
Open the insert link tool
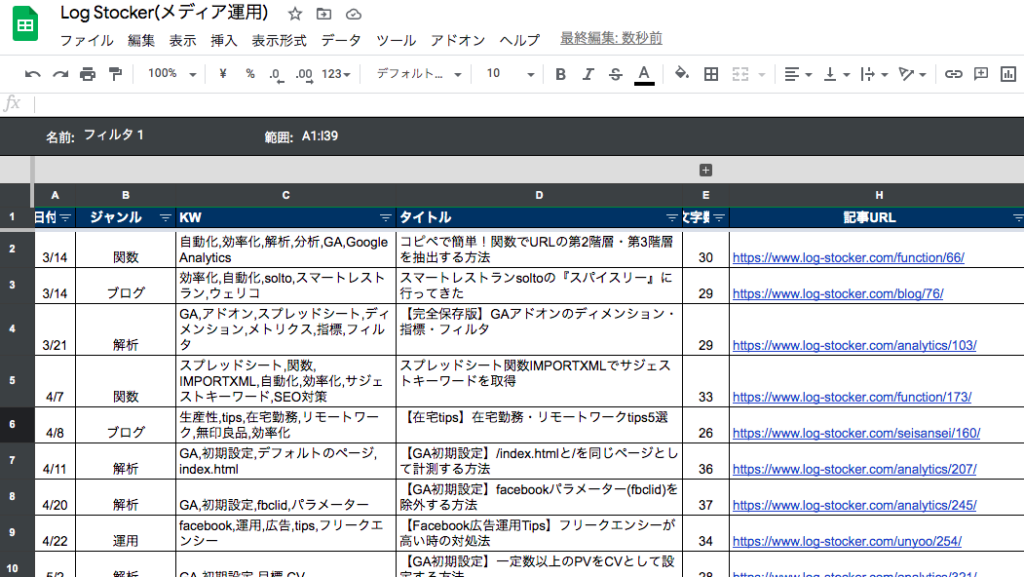[953, 73]
